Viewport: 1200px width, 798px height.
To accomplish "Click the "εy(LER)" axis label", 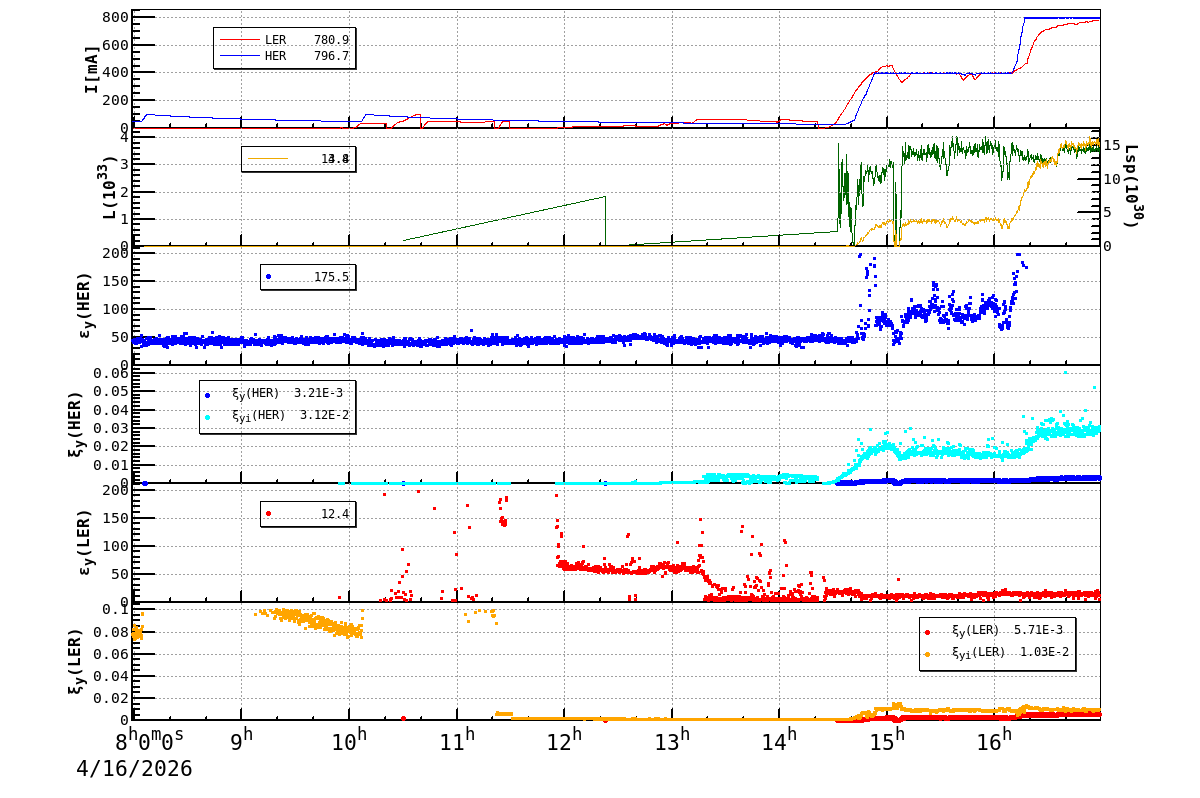I will [87, 543].
